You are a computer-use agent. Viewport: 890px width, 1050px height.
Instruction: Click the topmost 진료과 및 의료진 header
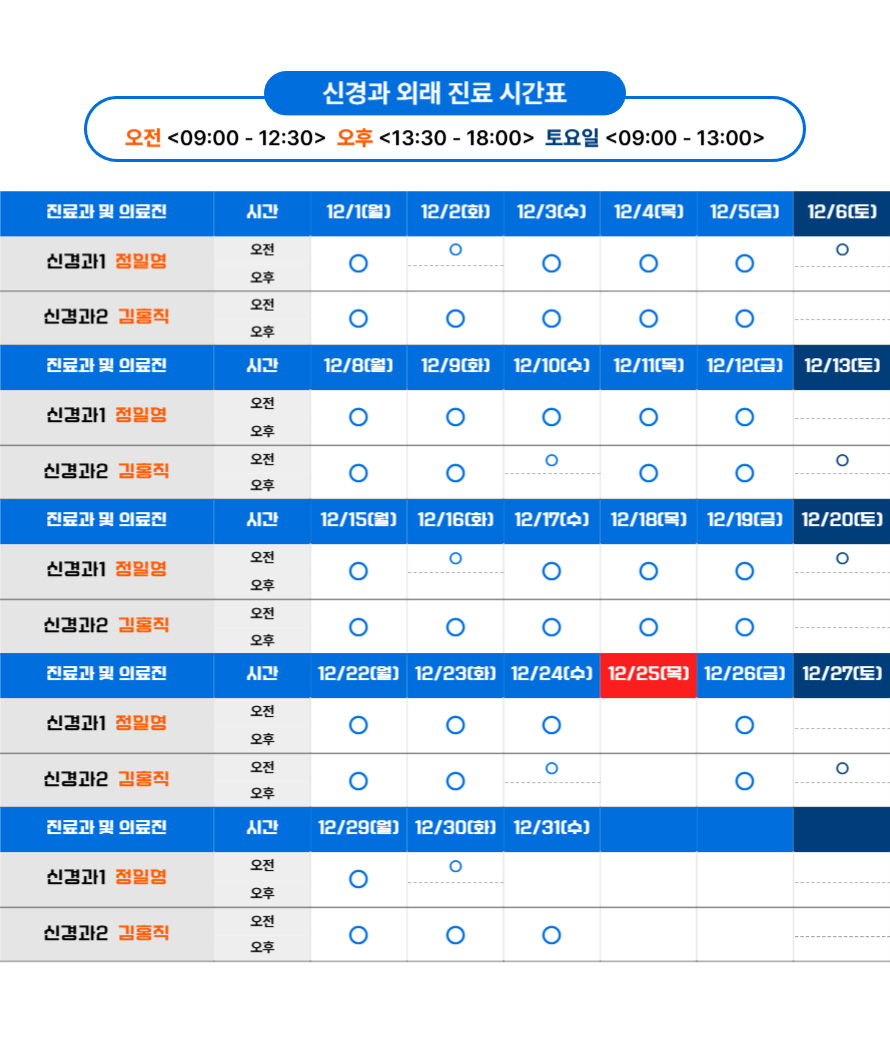coord(106,213)
